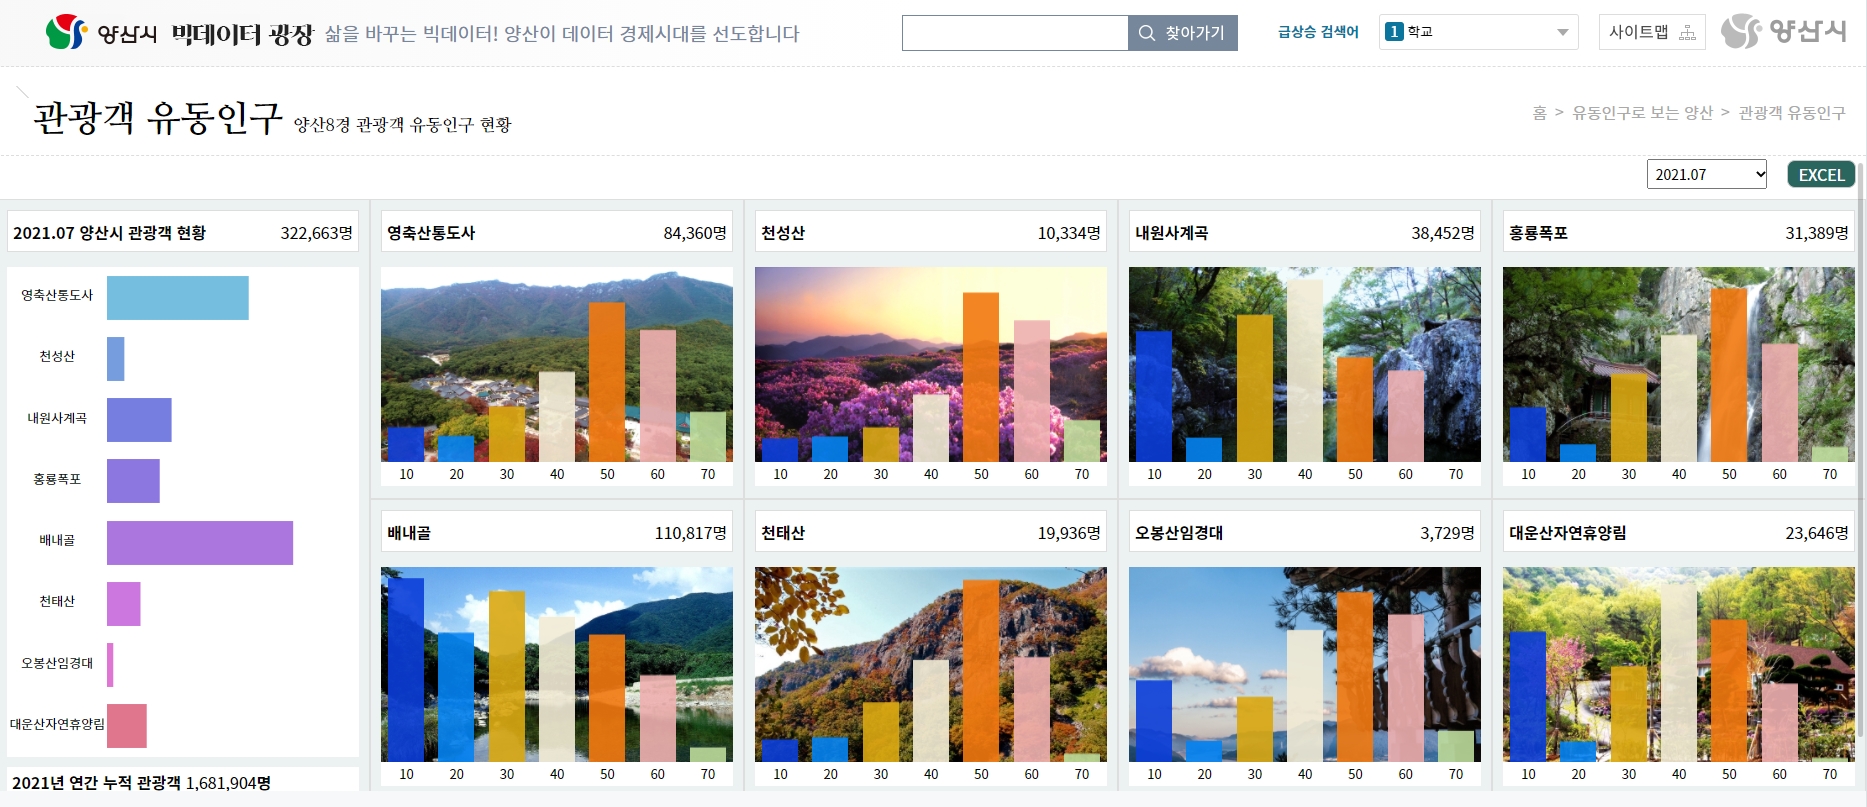Open the 영축산통도사 photo chart
This screenshot has height=807, width=1867.
click(x=557, y=364)
